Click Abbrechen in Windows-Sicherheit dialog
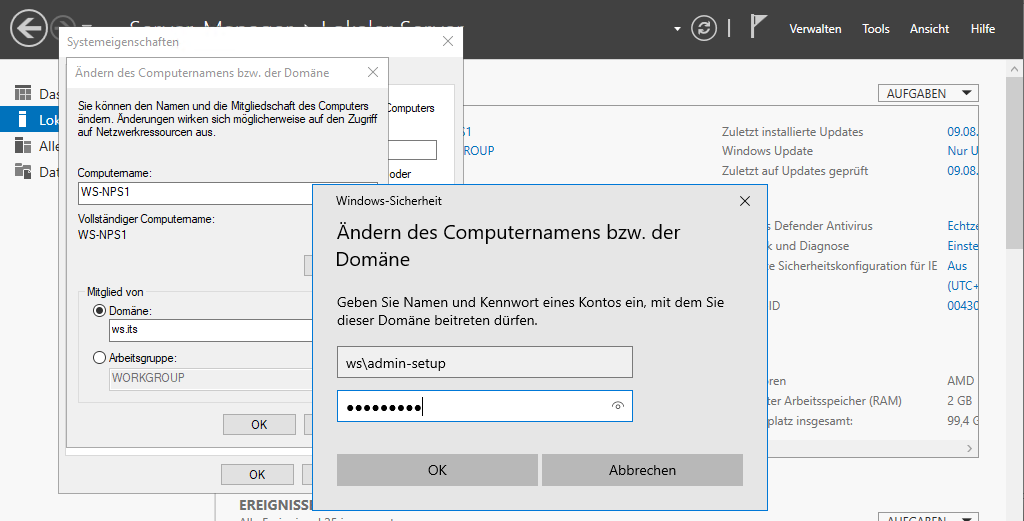The height and width of the screenshot is (521, 1024). tap(642, 470)
